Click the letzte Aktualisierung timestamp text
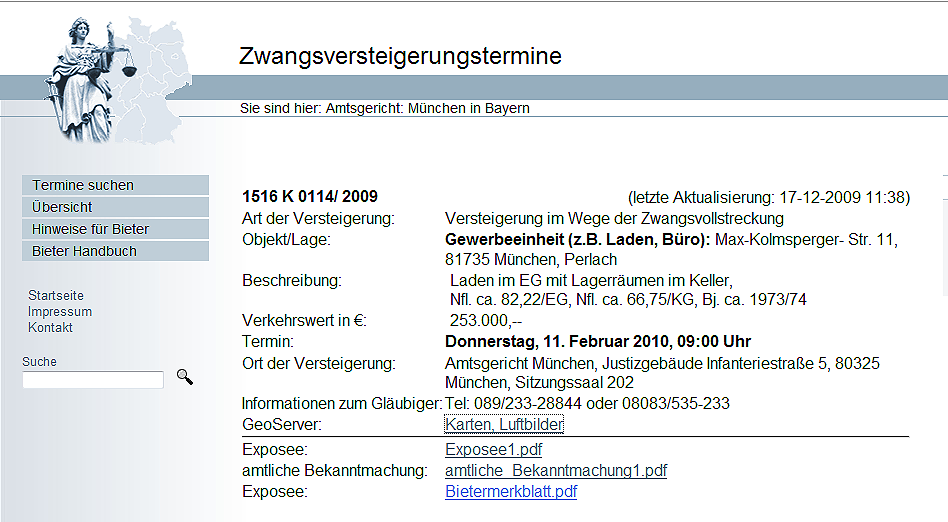Viewport: 948px width, 522px height. (769, 197)
